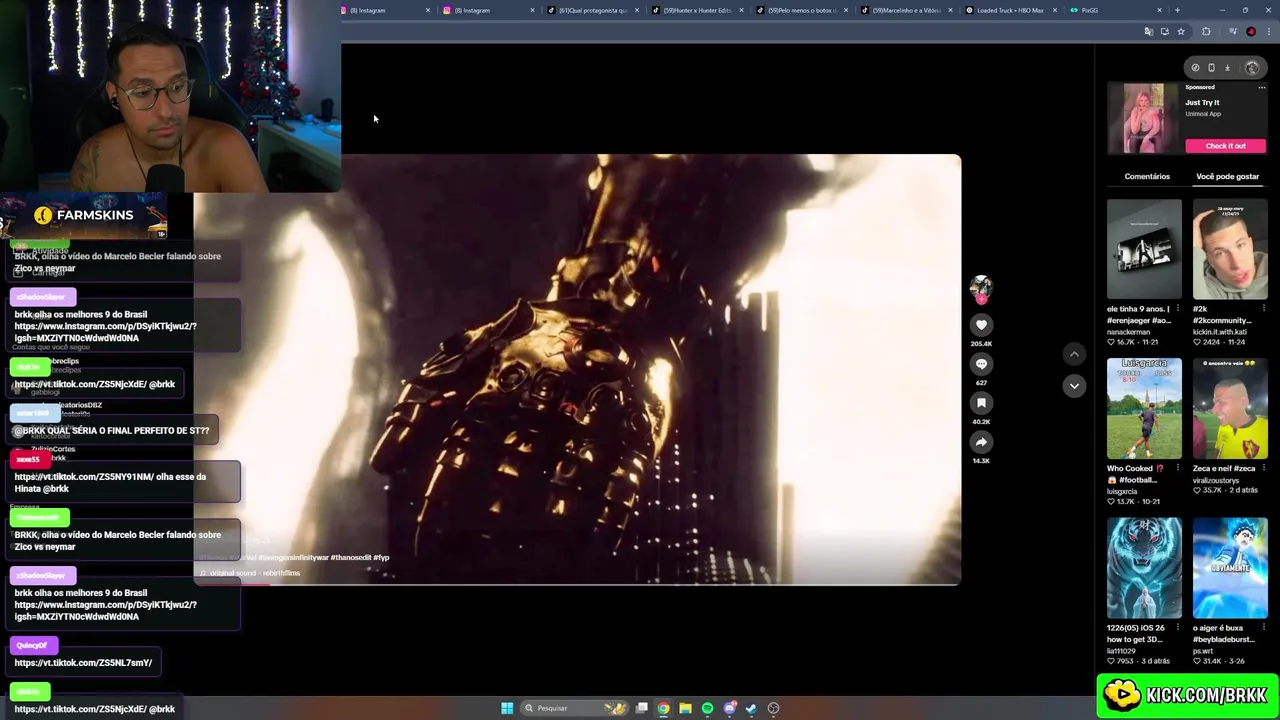The height and width of the screenshot is (720, 1280).
Task: Click the Instagram link in the lower xShadowSlayer message
Action: [x=105, y=611]
